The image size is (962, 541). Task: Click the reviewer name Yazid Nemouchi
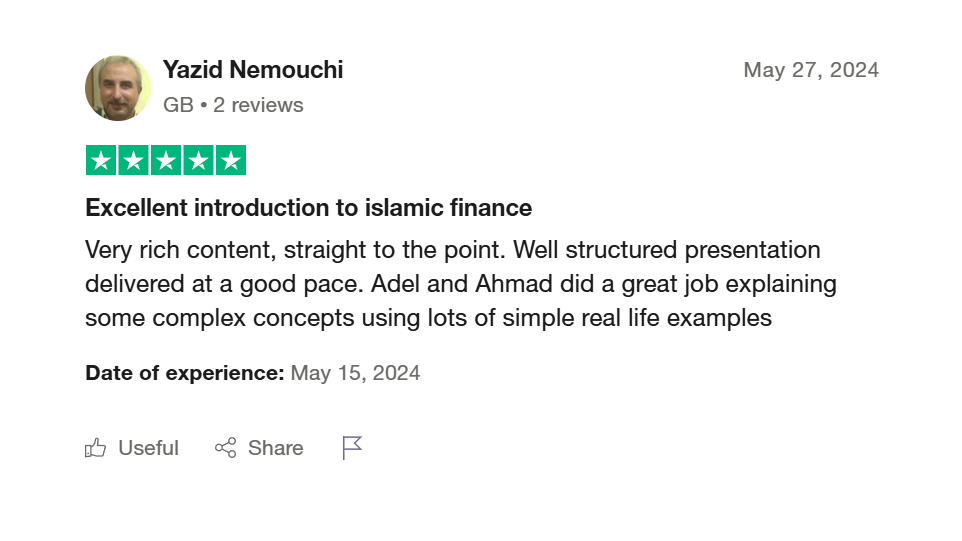pos(253,70)
